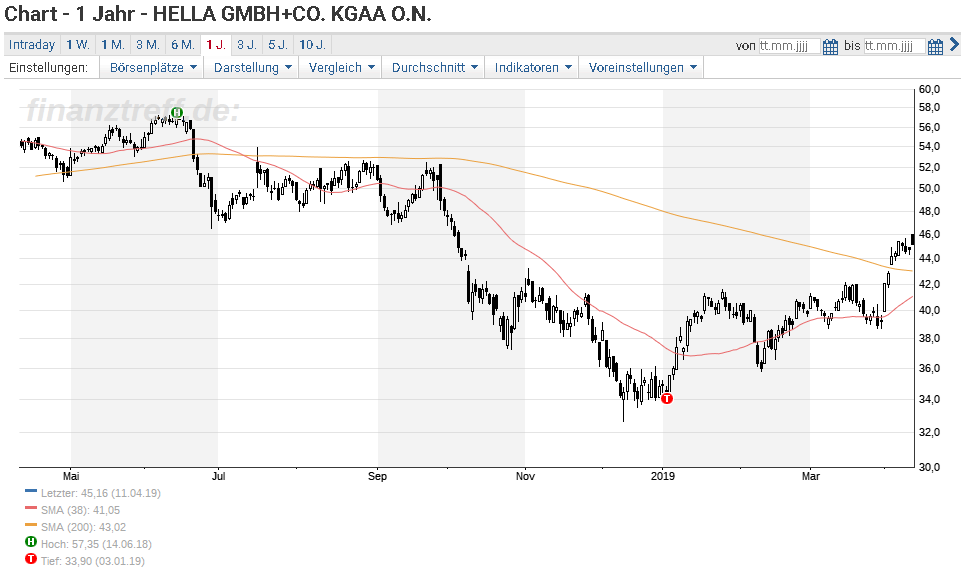Click the red T low marker on chart
Viewport: 961px width, 570px height.
coord(667,398)
